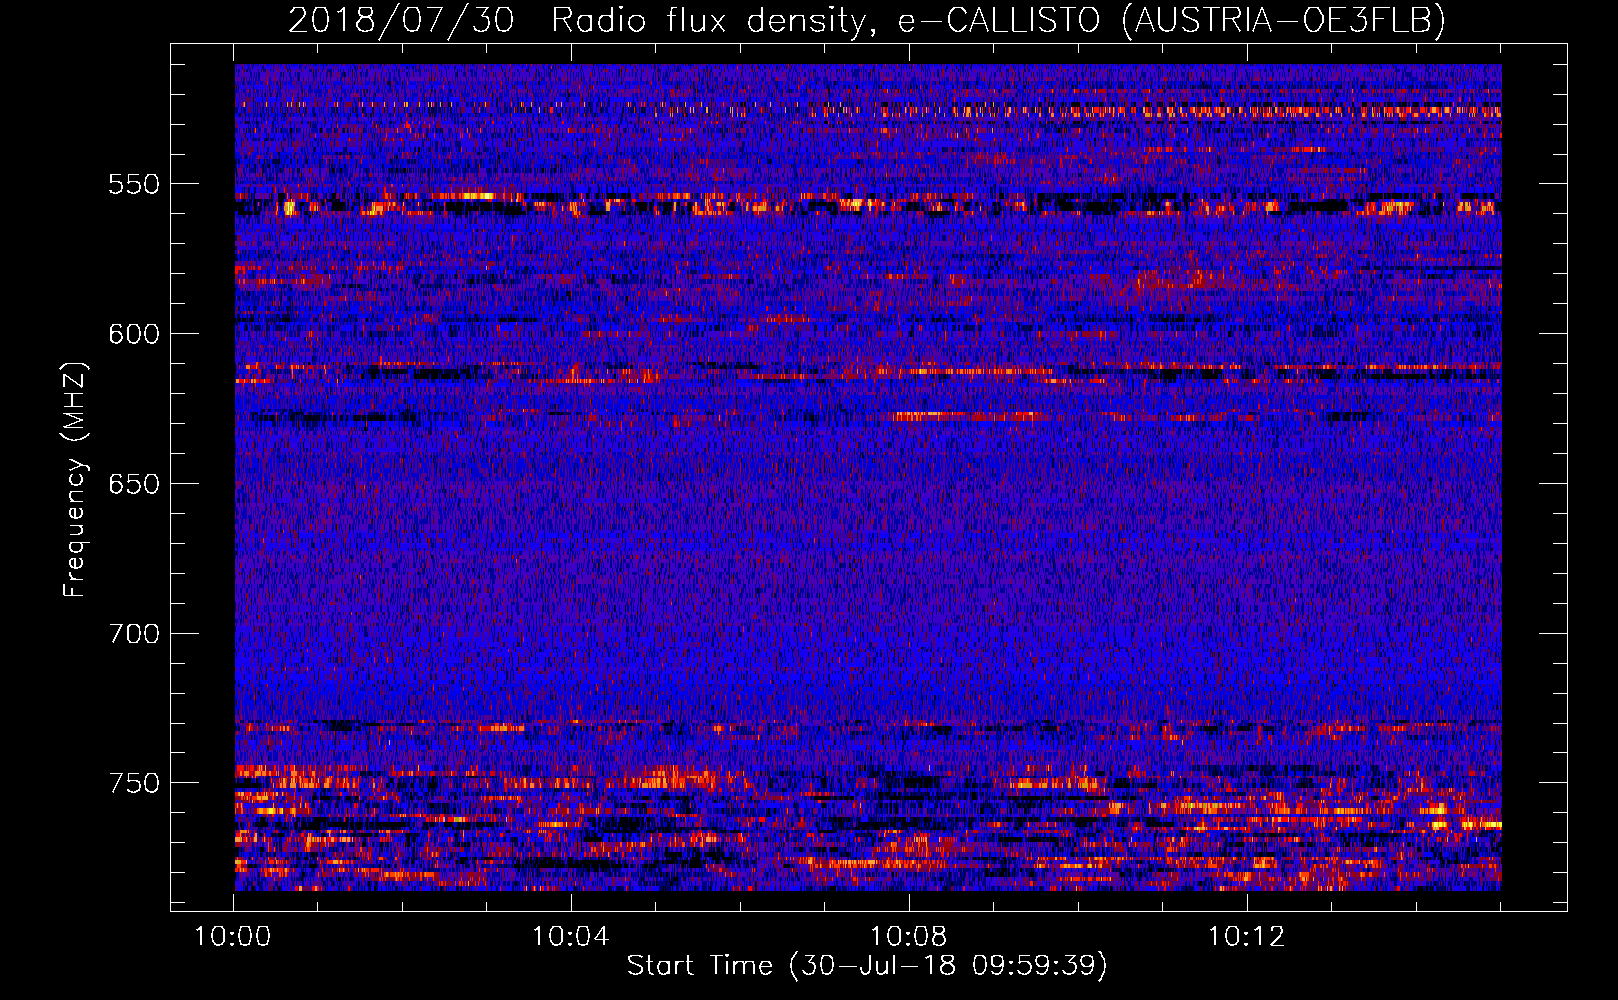The height and width of the screenshot is (1000, 1618).
Task: Click the 10:12 time tick label
Action: 1247,937
